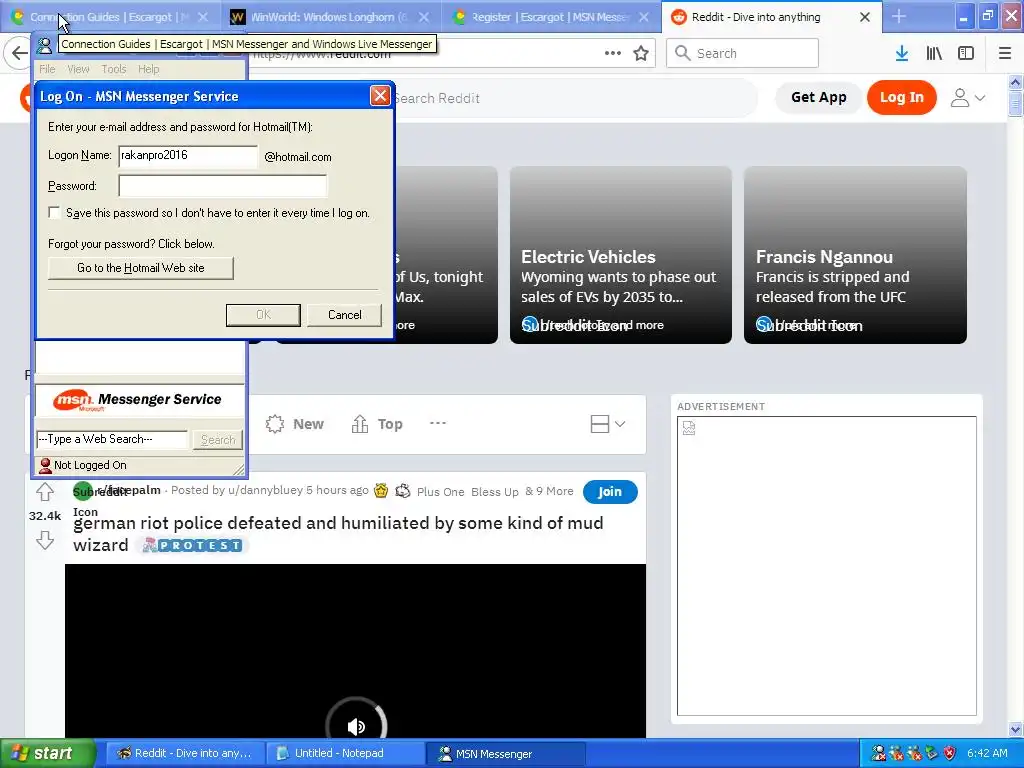1024x768 pixels.
Task: Click MSN Messenger taskbar button
Action: [x=506, y=753]
